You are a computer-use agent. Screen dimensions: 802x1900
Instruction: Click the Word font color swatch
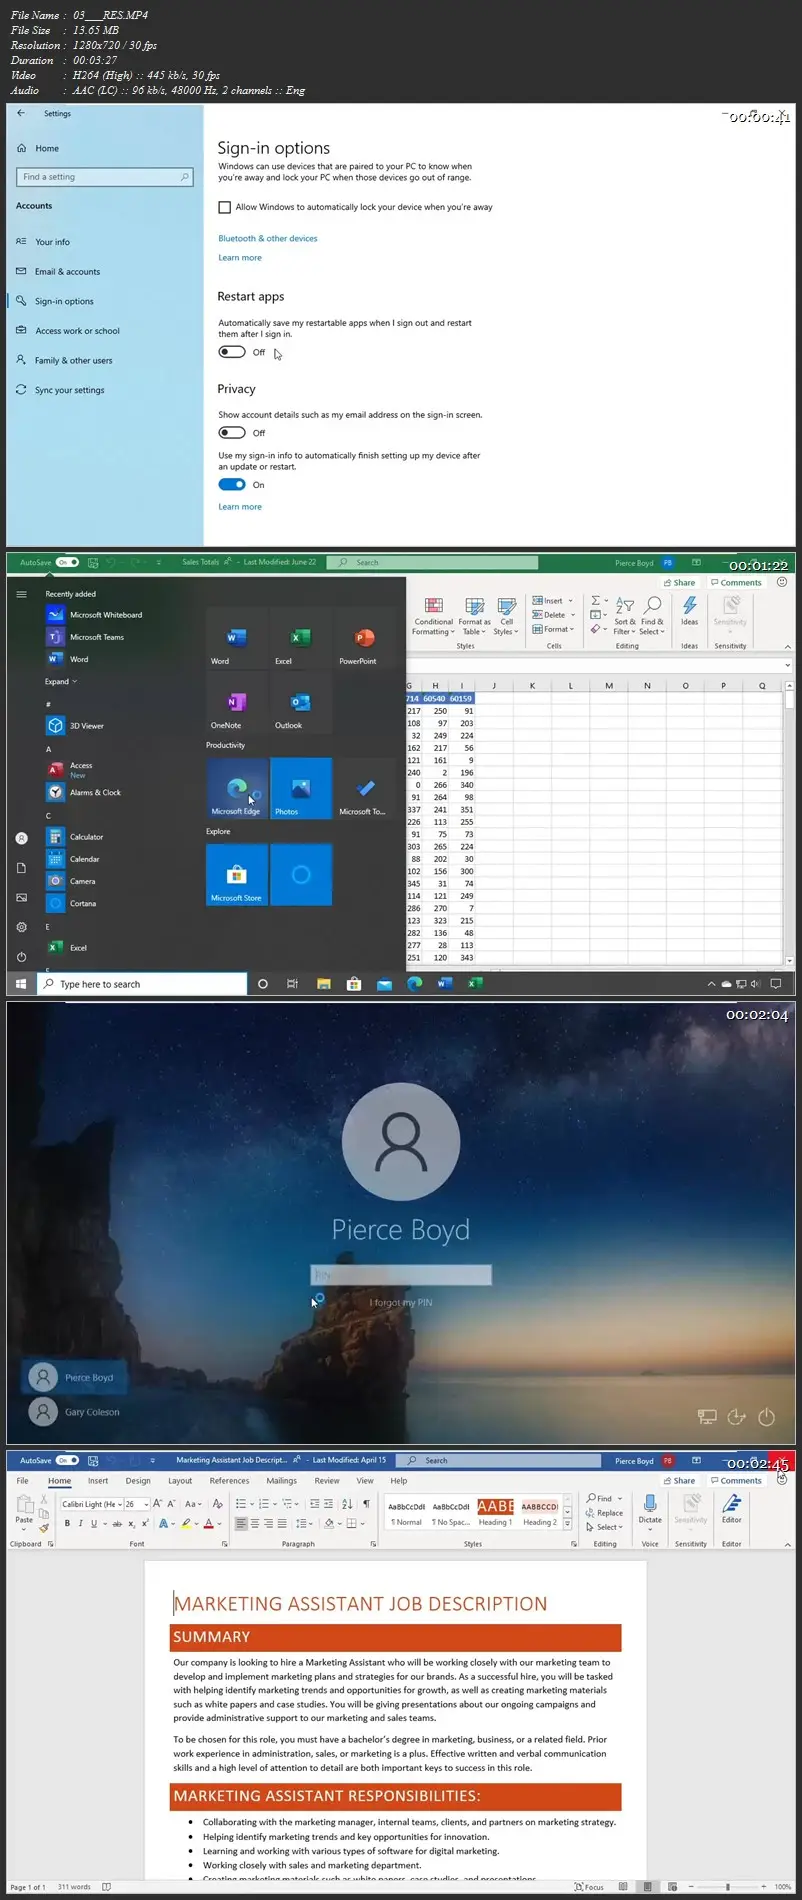click(x=208, y=1524)
